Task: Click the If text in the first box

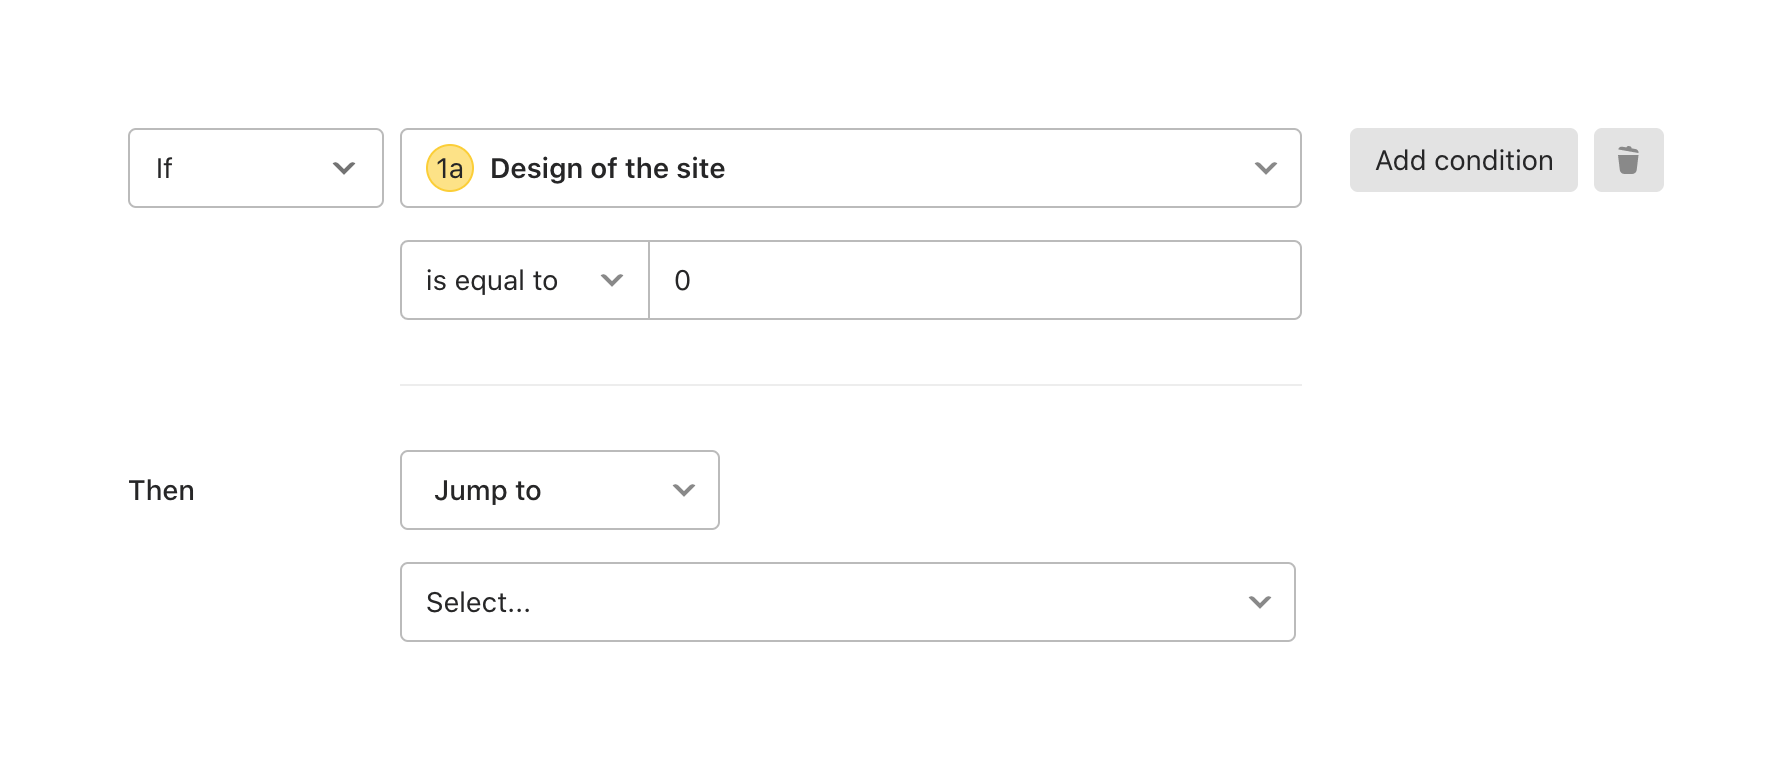Action: pos(164,168)
